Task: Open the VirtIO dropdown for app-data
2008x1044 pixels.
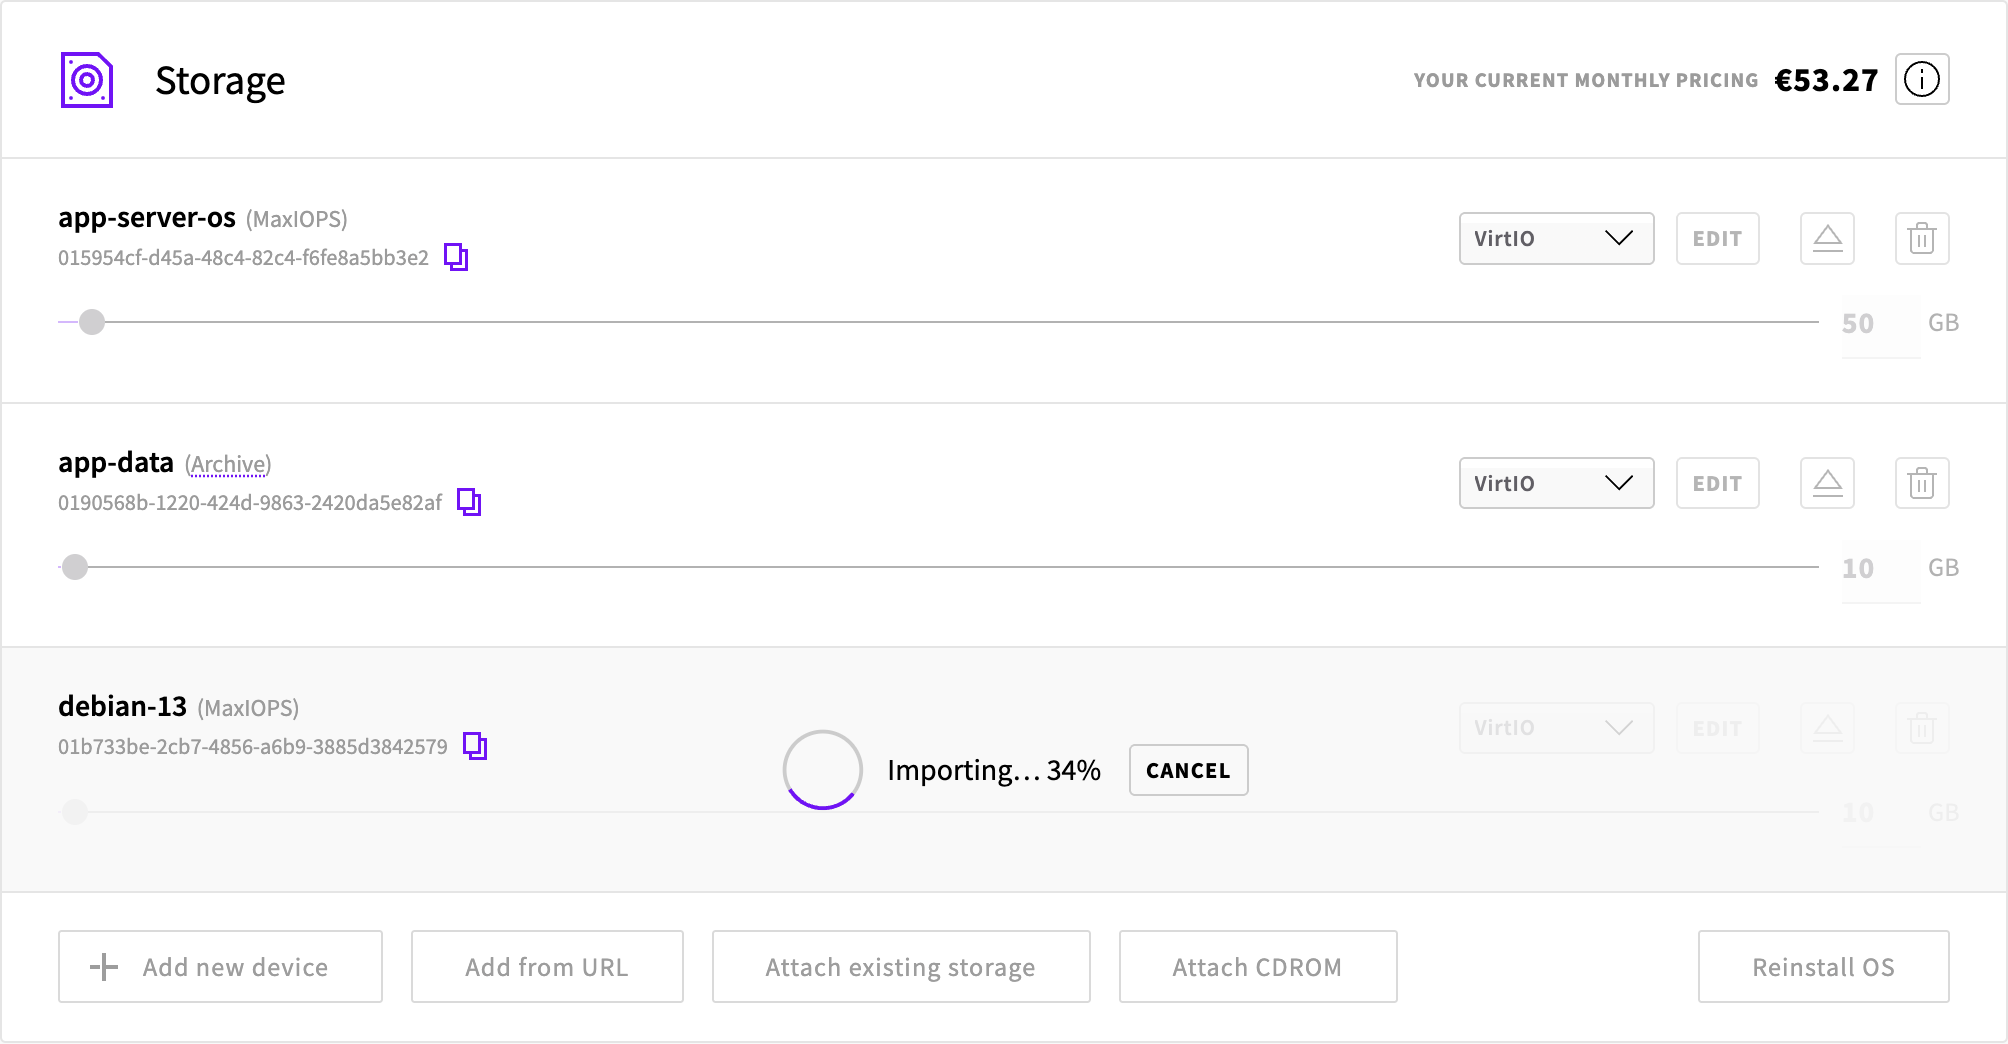Action: pos(1556,483)
